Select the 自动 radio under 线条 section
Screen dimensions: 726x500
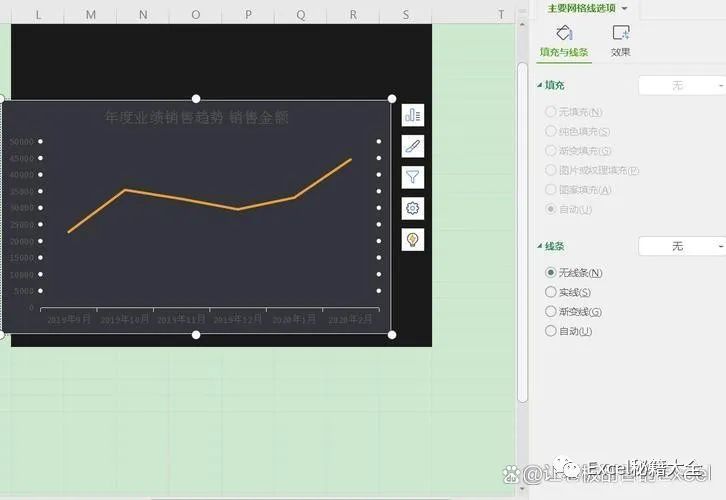point(550,331)
